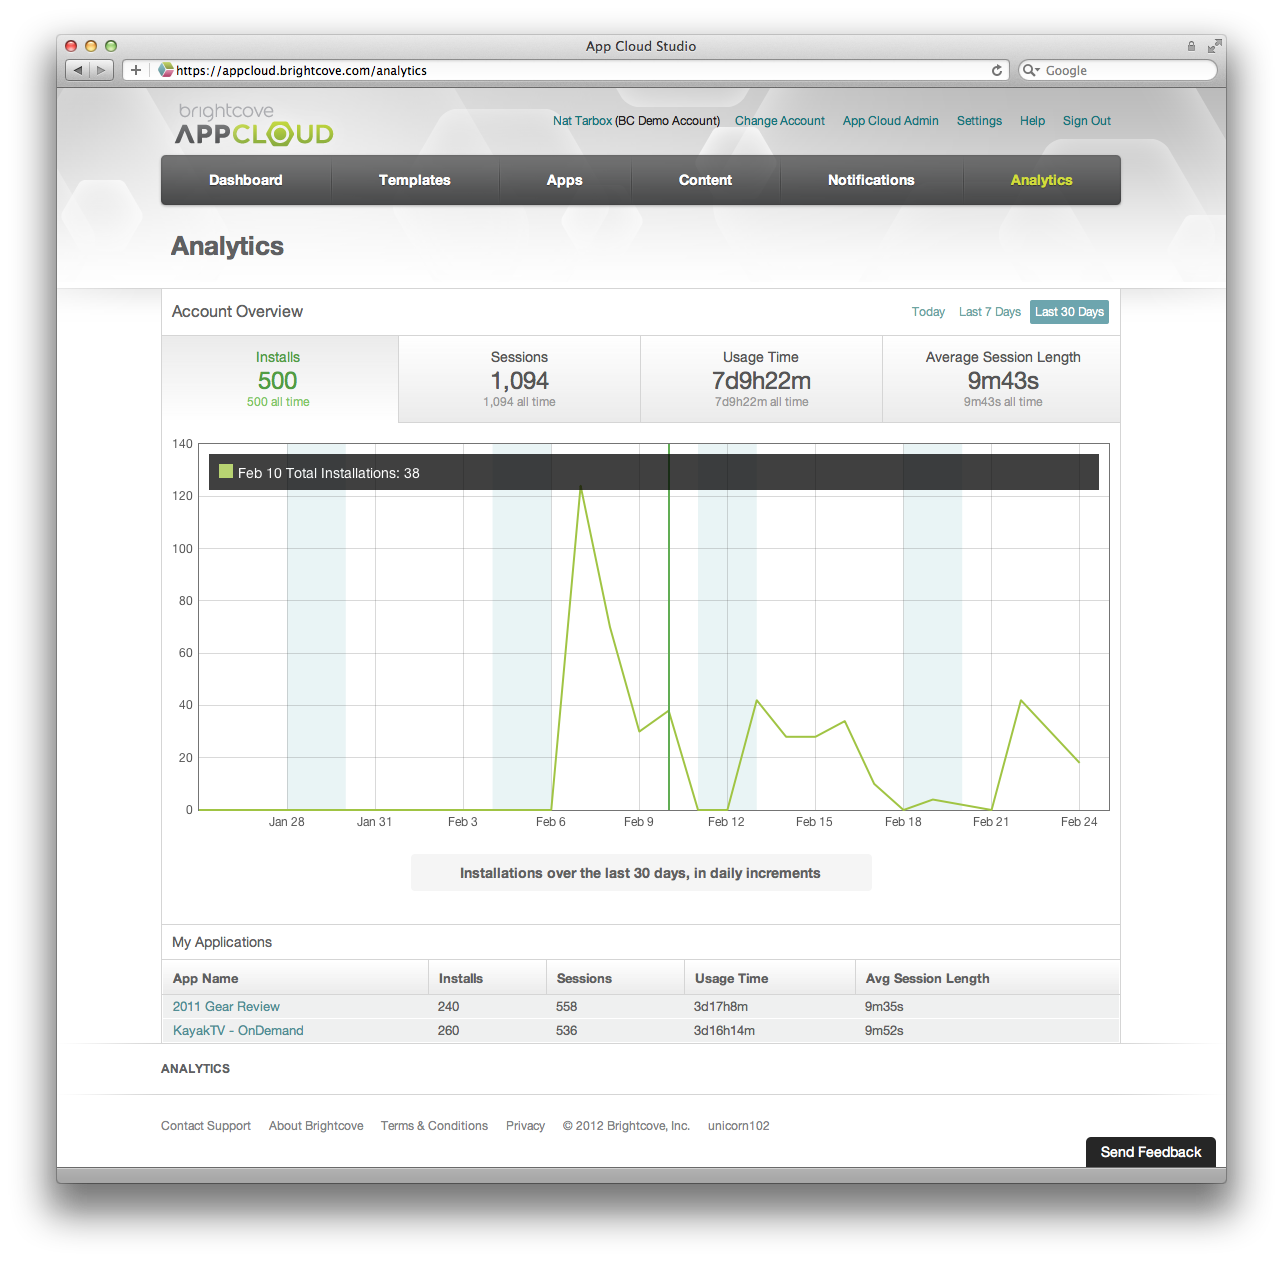
Task: Click the 558 sessions cell
Action: click(x=567, y=1006)
